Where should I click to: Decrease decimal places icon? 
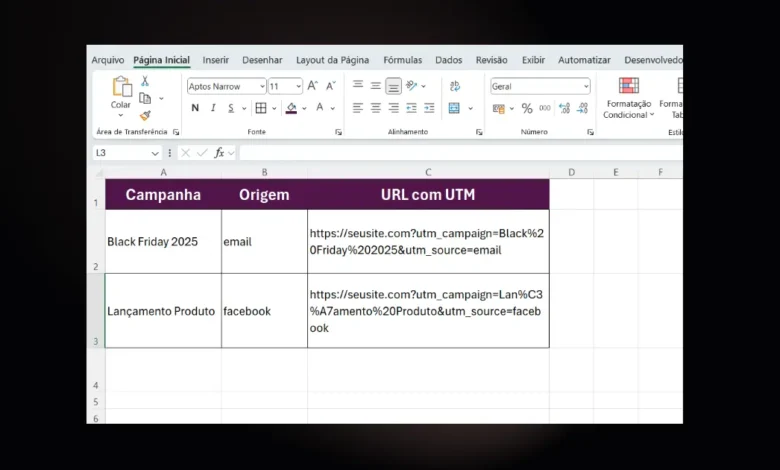[x=582, y=108]
